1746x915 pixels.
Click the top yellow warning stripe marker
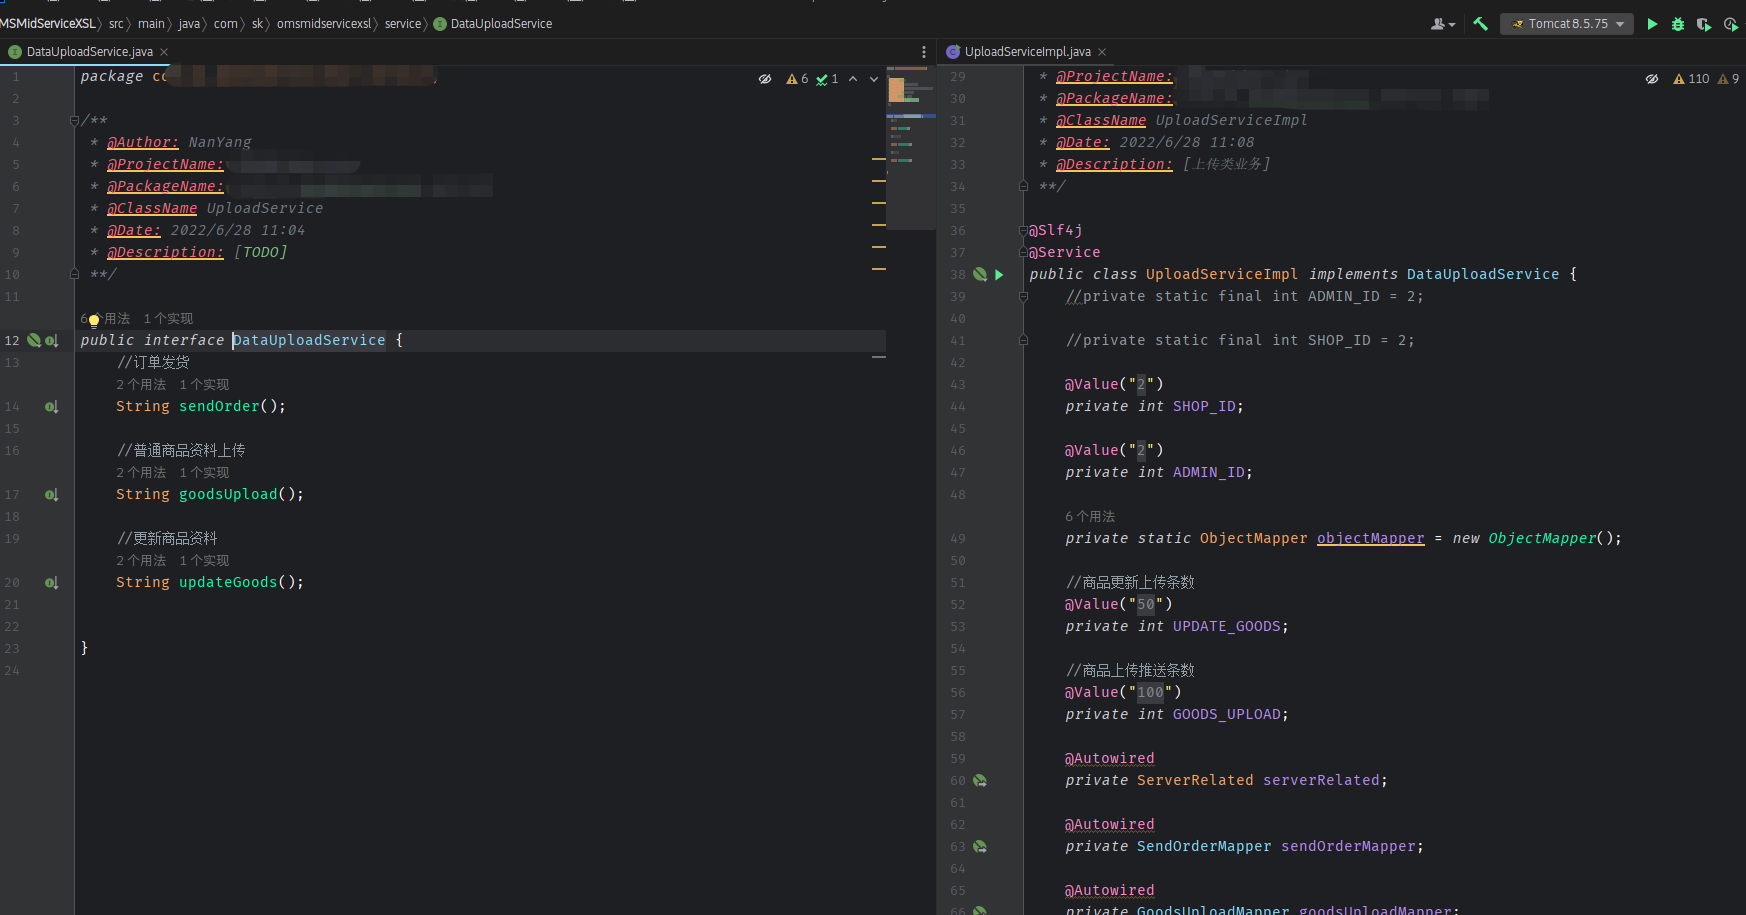[879, 159]
